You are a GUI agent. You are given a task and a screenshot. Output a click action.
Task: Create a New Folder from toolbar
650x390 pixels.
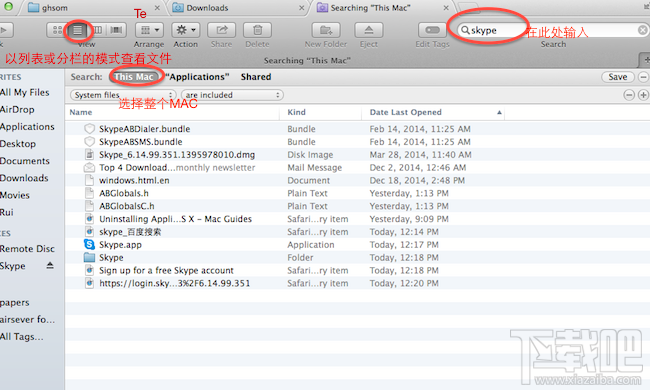point(325,30)
